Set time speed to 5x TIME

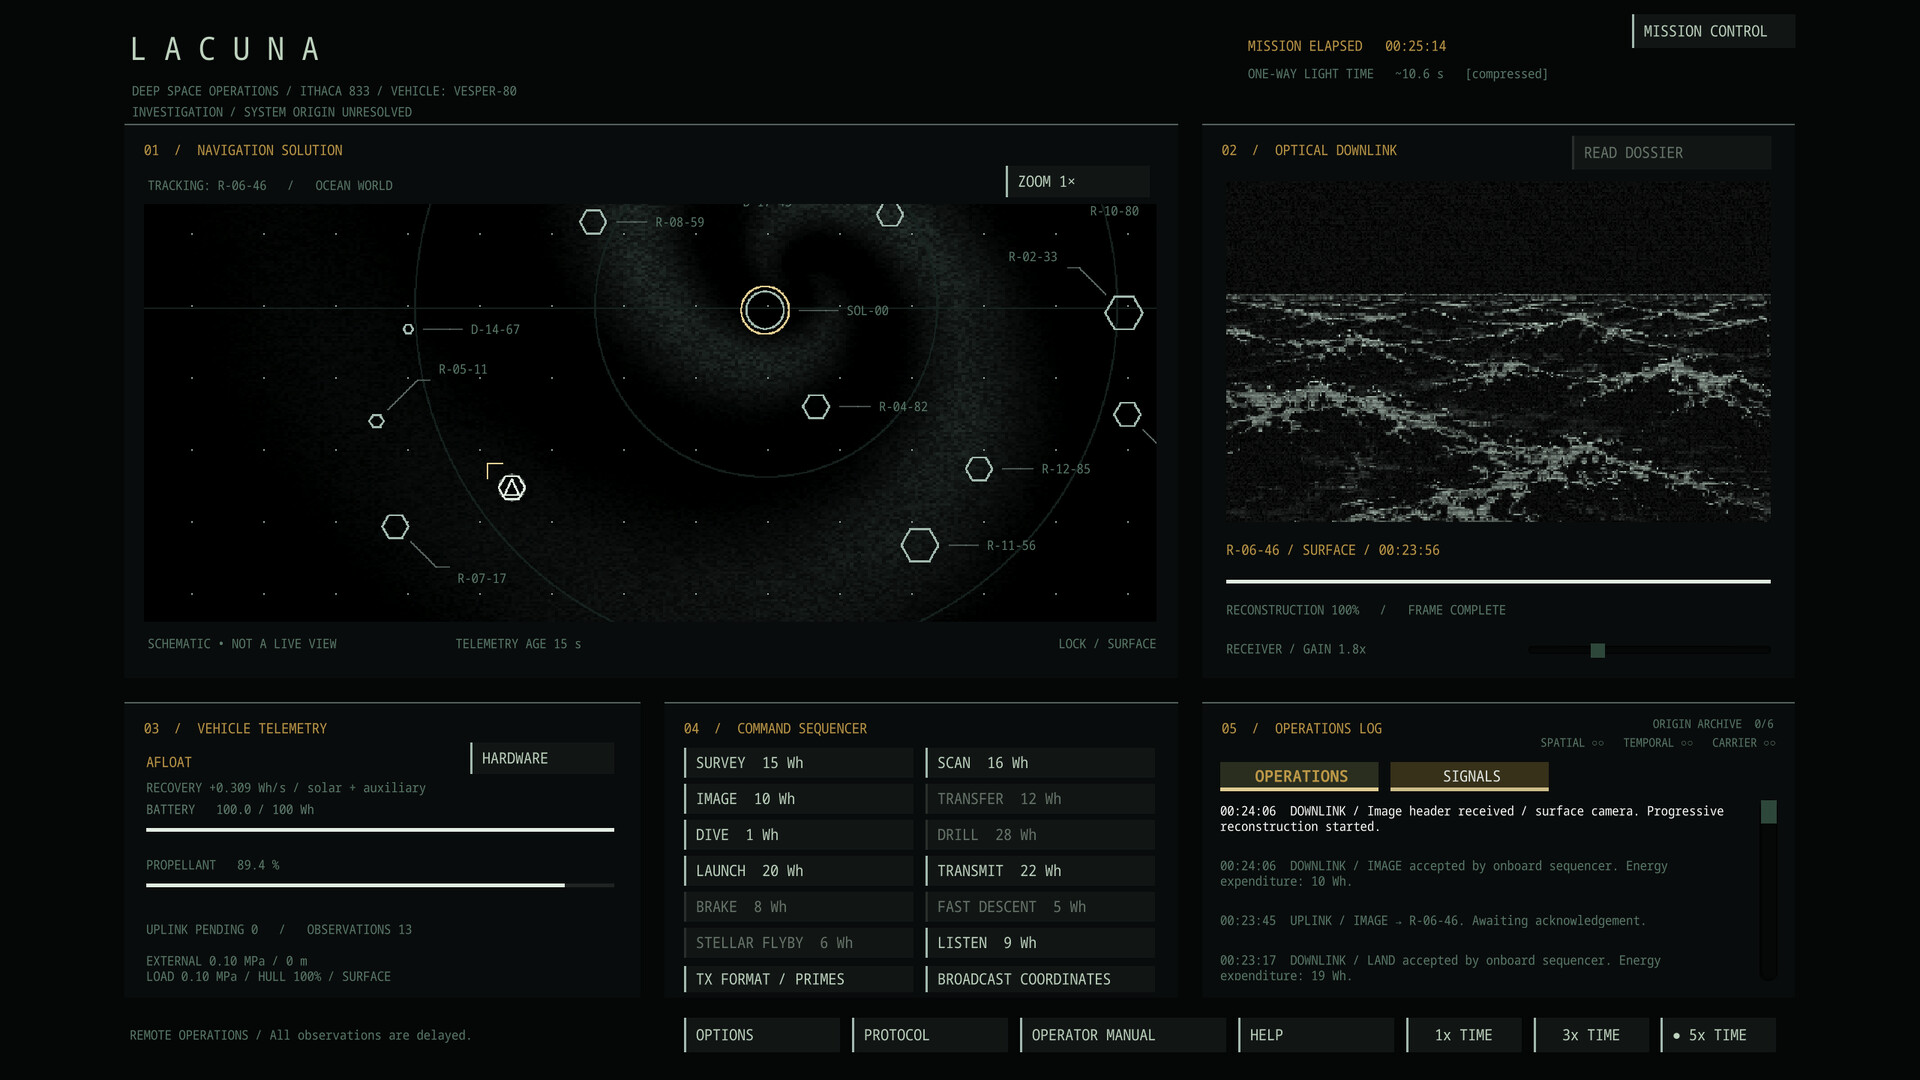click(x=1719, y=1035)
